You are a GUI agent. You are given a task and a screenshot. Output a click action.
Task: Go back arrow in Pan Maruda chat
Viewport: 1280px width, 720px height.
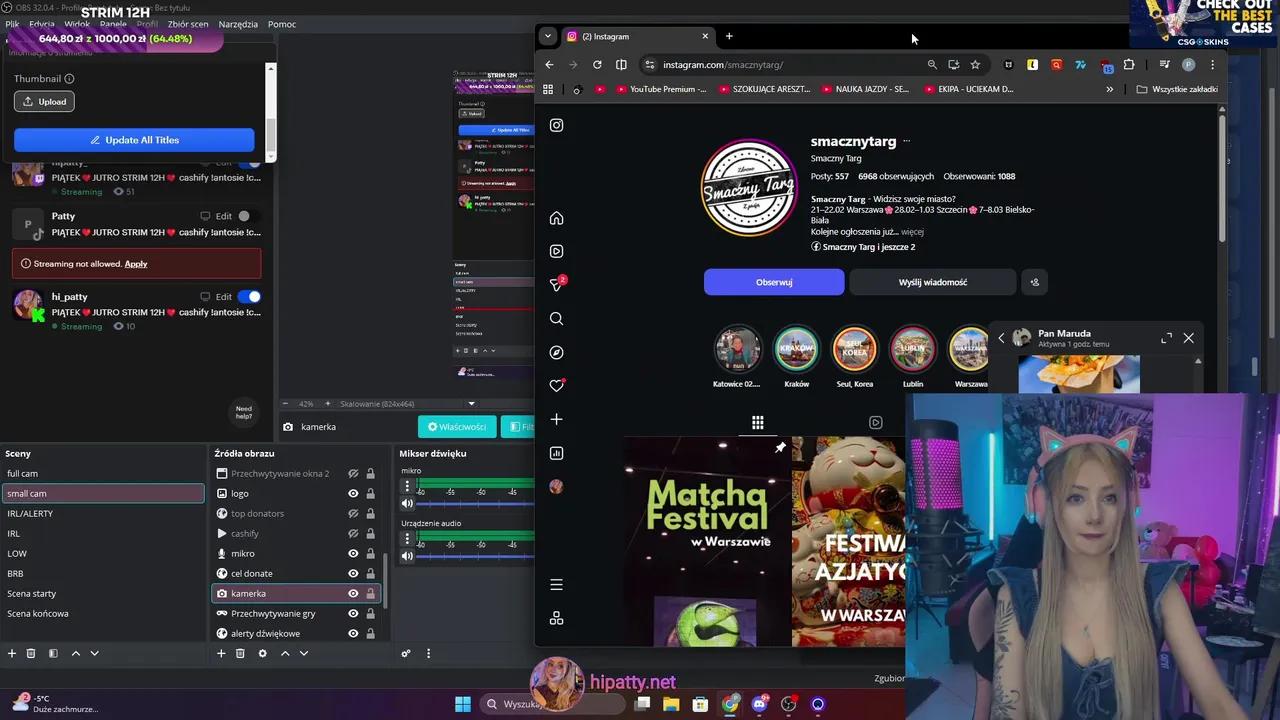tap(1001, 338)
